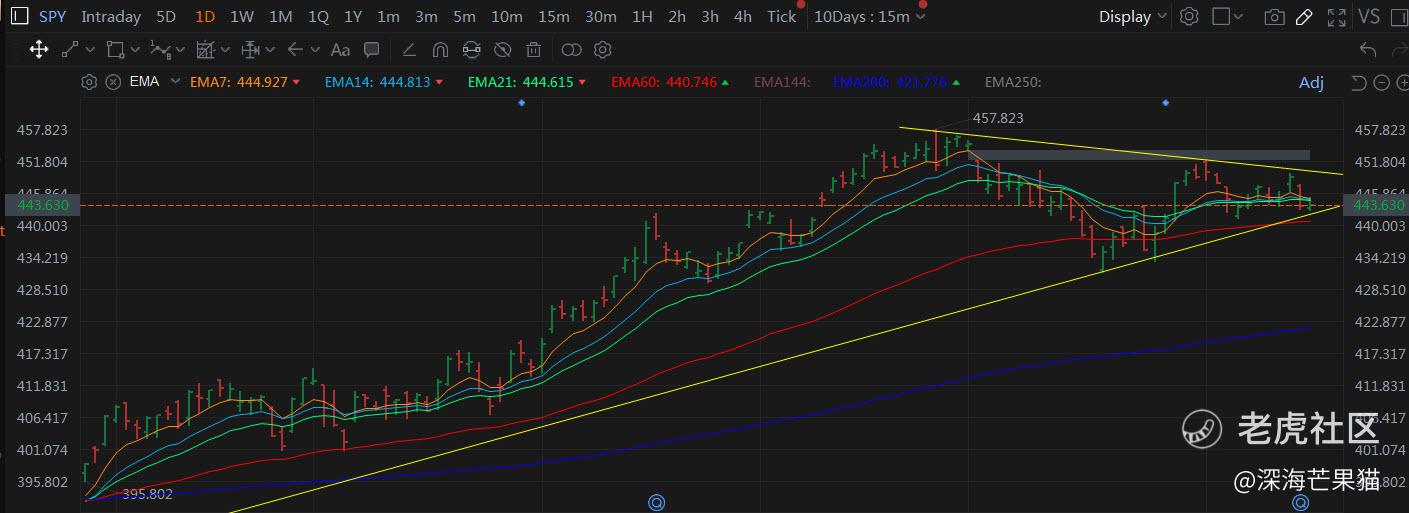Open drawing toolbar settings gear

point(602,49)
